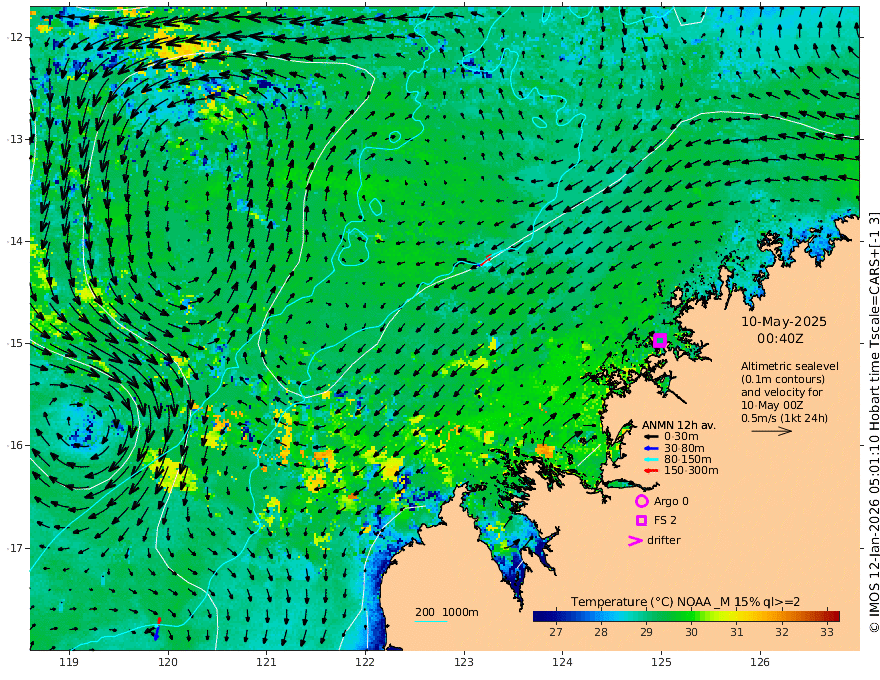Click the magenta drifter arrowhead legend icon
Image resolution: width=880 pixels, height=680 pixels.
(x=634, y=541)
